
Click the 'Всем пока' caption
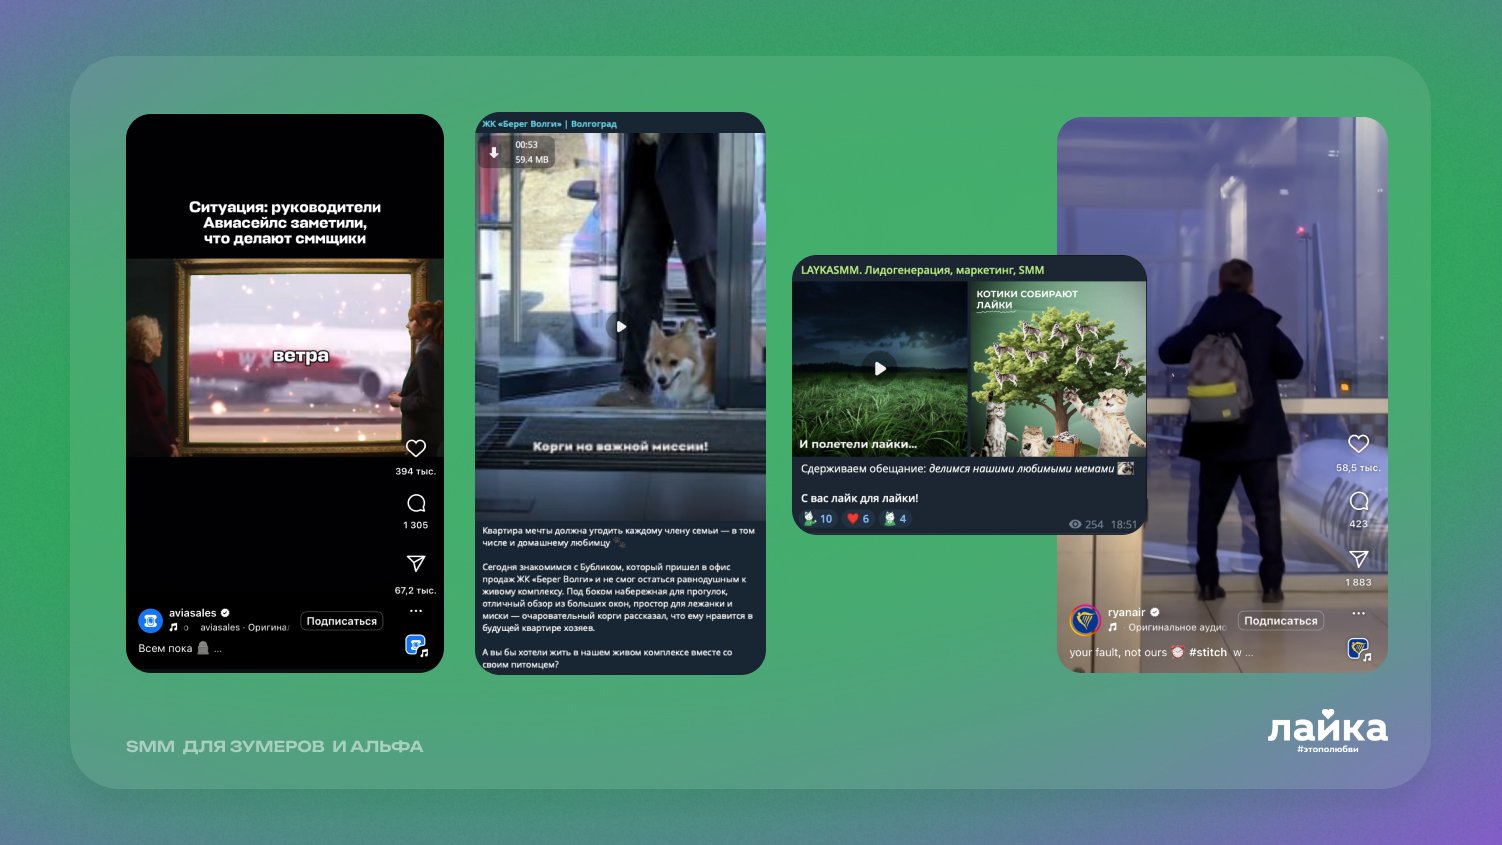point(165,648)
